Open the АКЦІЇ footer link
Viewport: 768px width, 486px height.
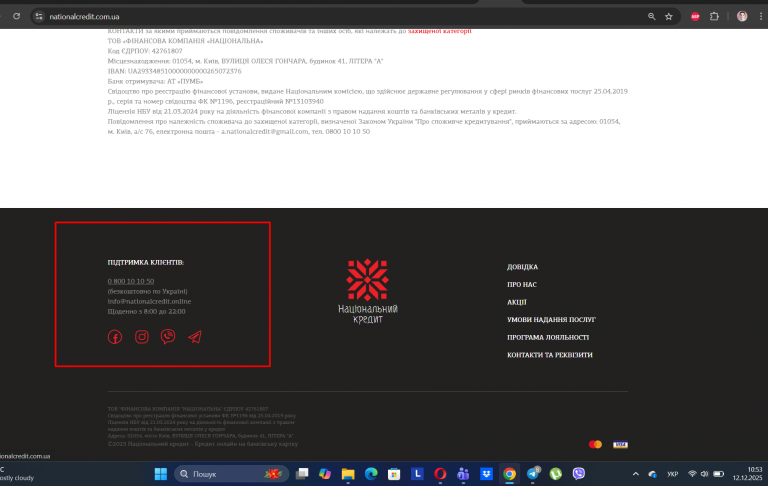(x=517, y=302)
